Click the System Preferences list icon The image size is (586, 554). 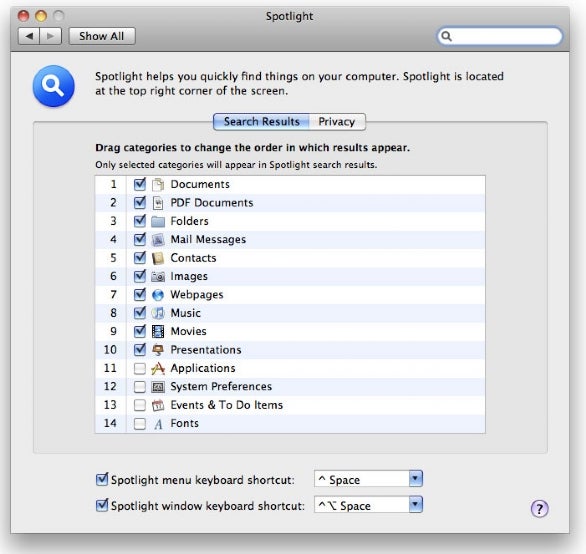158,387
